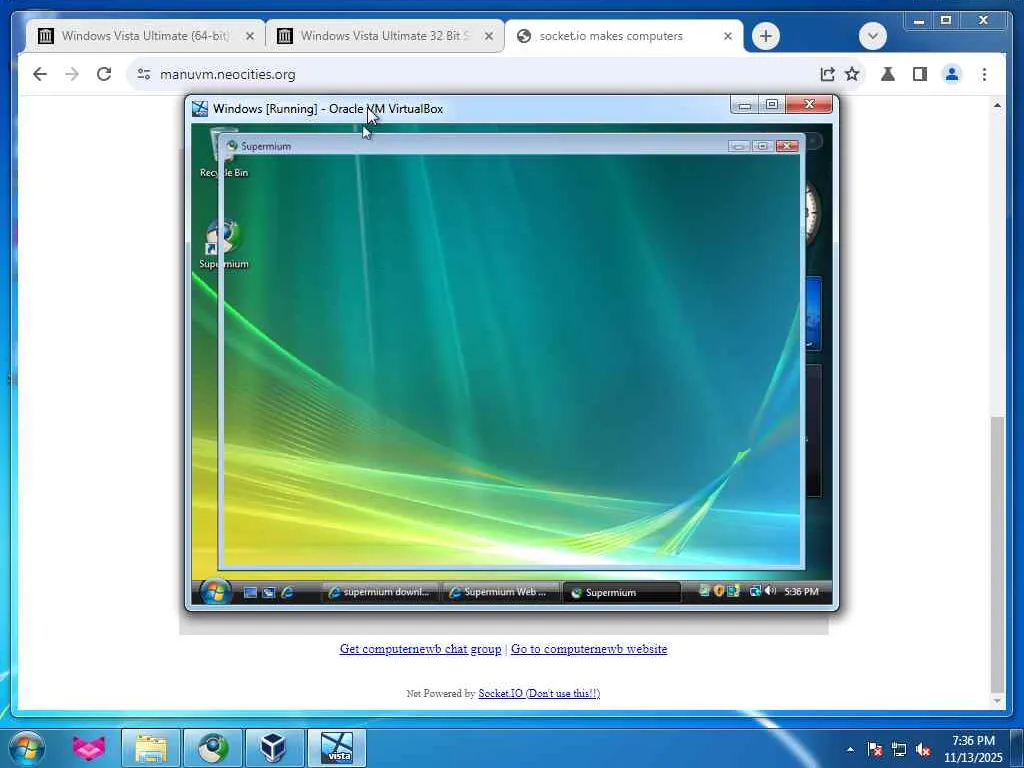The width and height of the screenshot is (1024, 768).
Task: Click the Action Center flag tray icon
Action: pyautogui.click(x=874, y=750)
